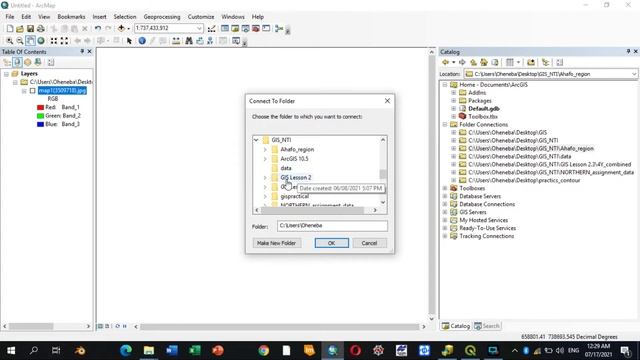Image resolution: width=640 pixels, height=360 pixels.
Task: Select the Zoom Out tool
Action: (x=20, y=41)
